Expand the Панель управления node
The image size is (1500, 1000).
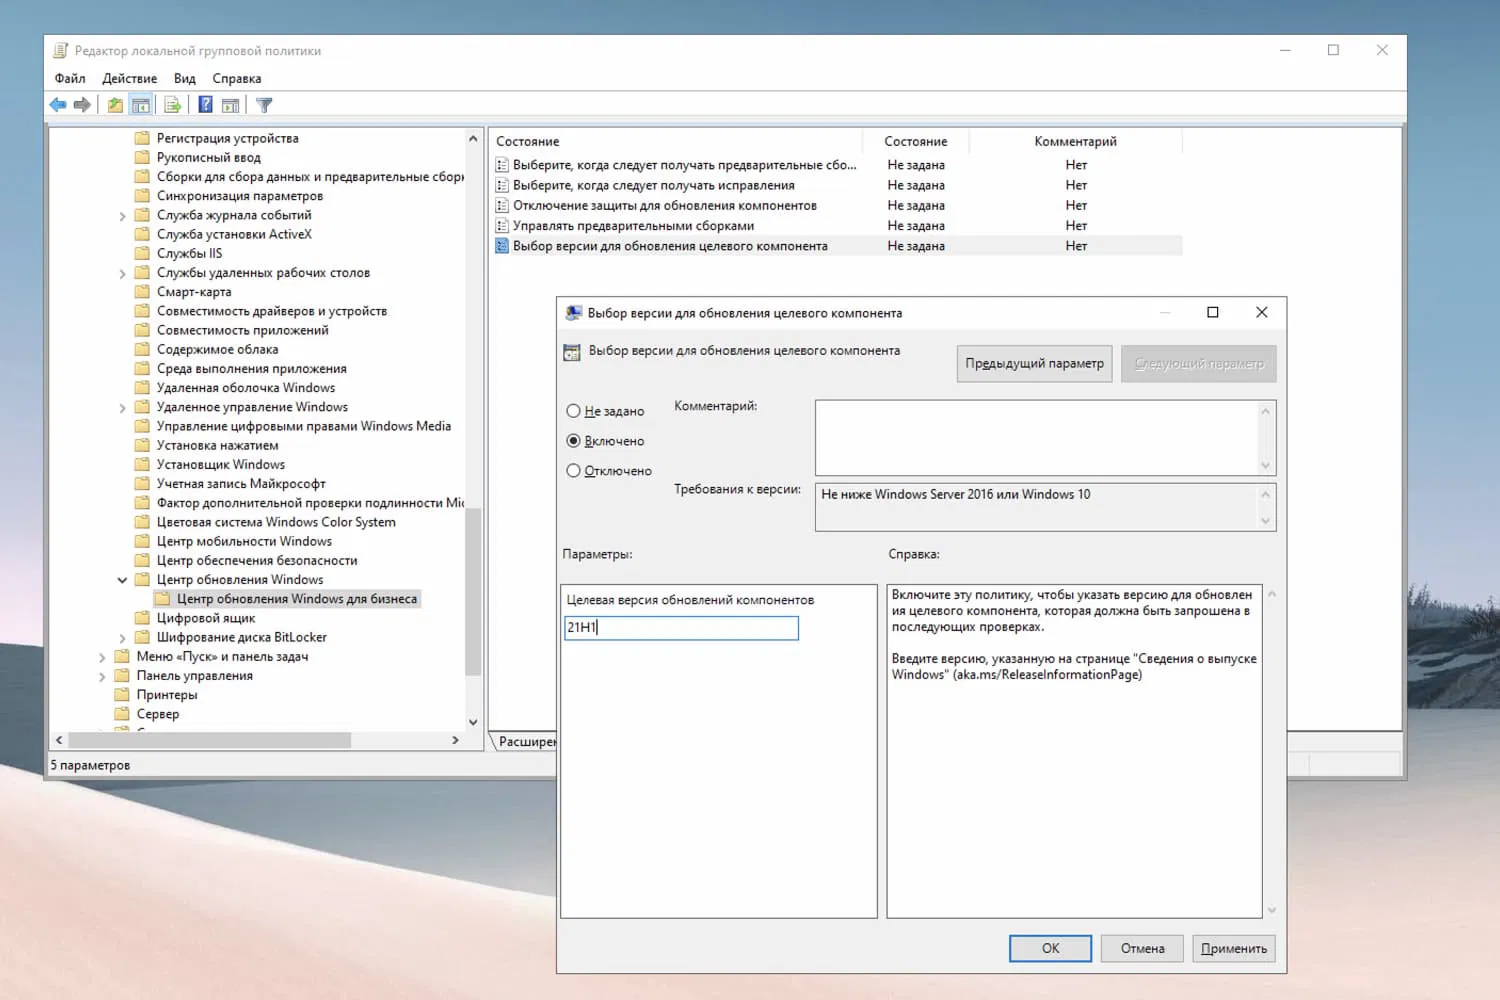pyautogui.click(x=102, y=676)
